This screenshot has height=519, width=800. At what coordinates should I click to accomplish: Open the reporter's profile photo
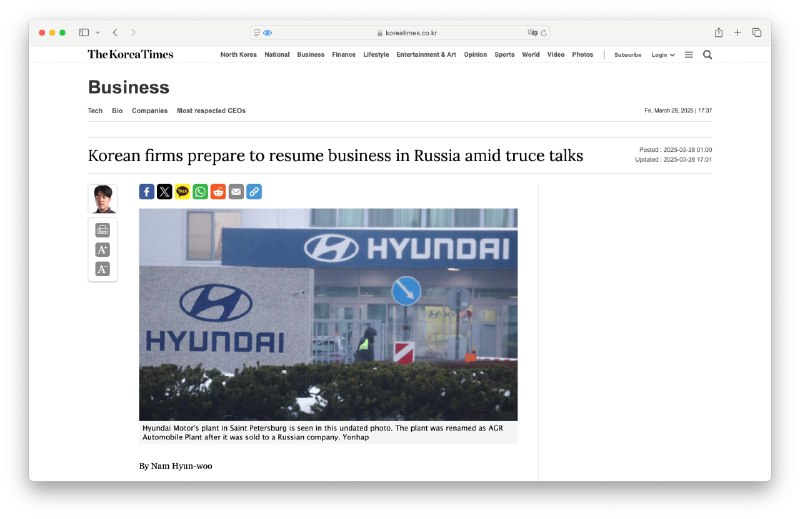tap(103, 199)
